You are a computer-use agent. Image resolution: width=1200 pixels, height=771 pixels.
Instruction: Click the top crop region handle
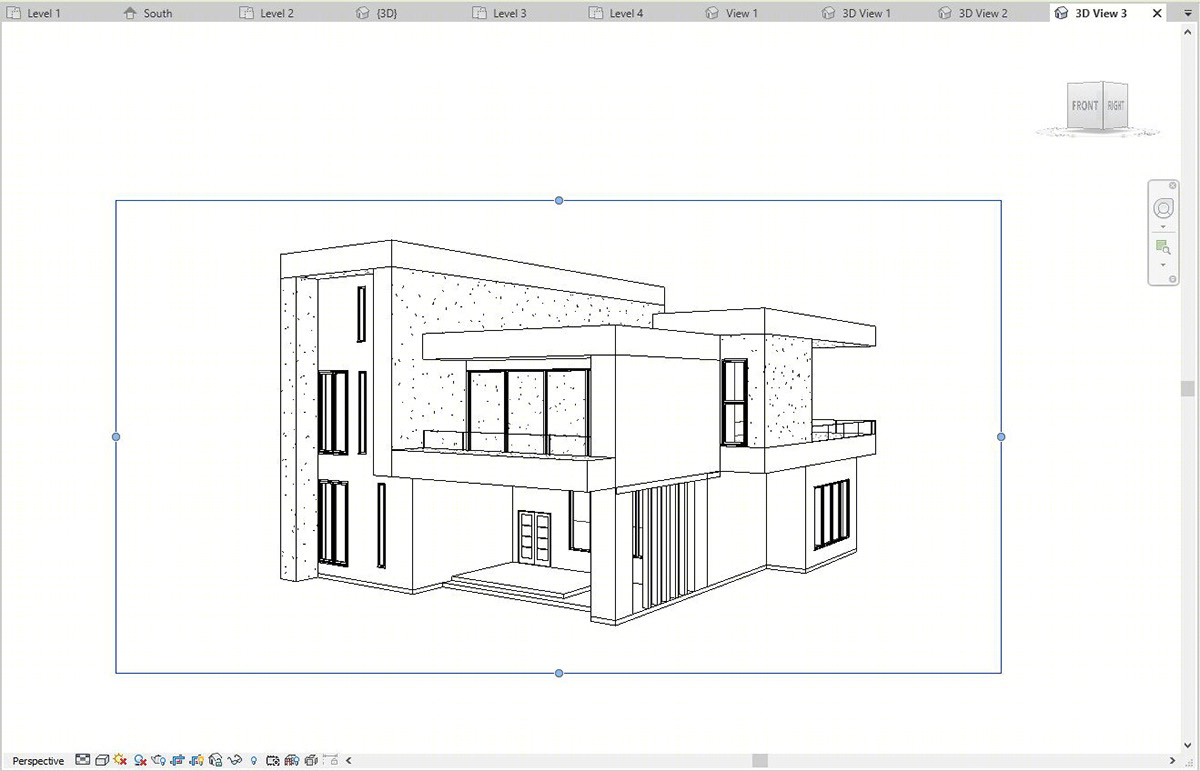[559, 200]
